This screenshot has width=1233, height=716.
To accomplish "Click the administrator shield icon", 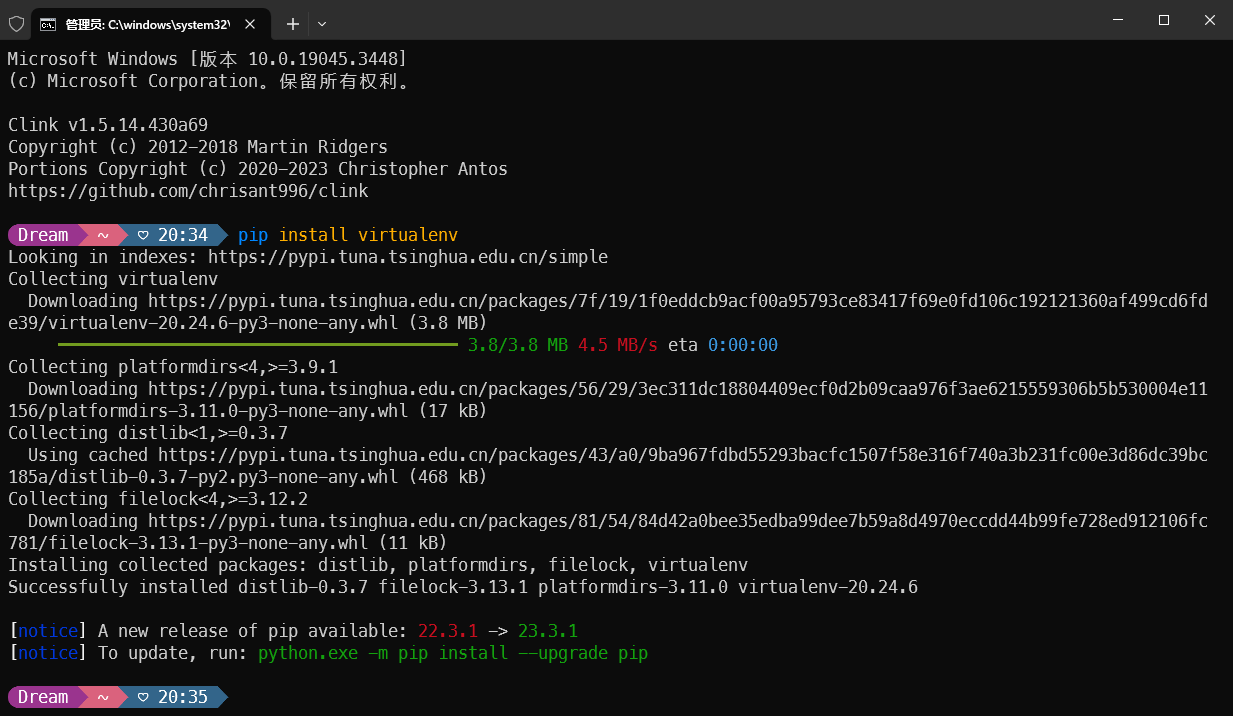I will point(16,23).
